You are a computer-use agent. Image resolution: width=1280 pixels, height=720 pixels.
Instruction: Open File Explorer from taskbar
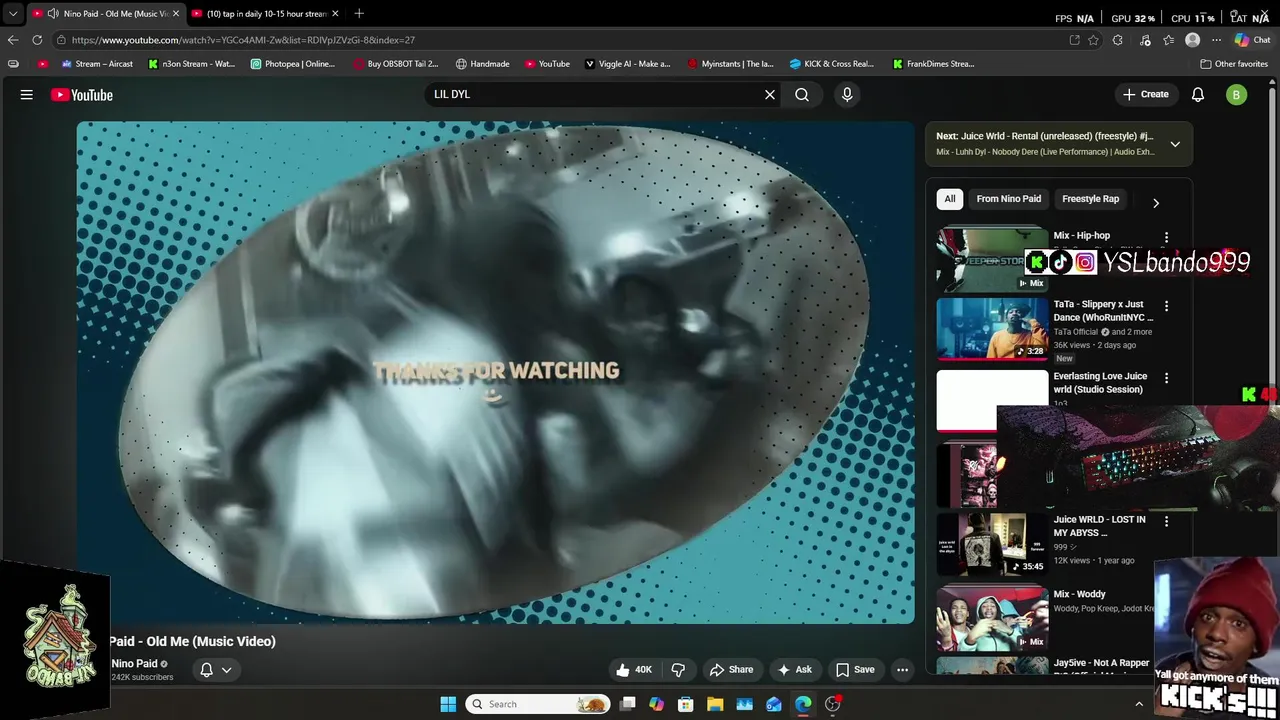point(715,704)
